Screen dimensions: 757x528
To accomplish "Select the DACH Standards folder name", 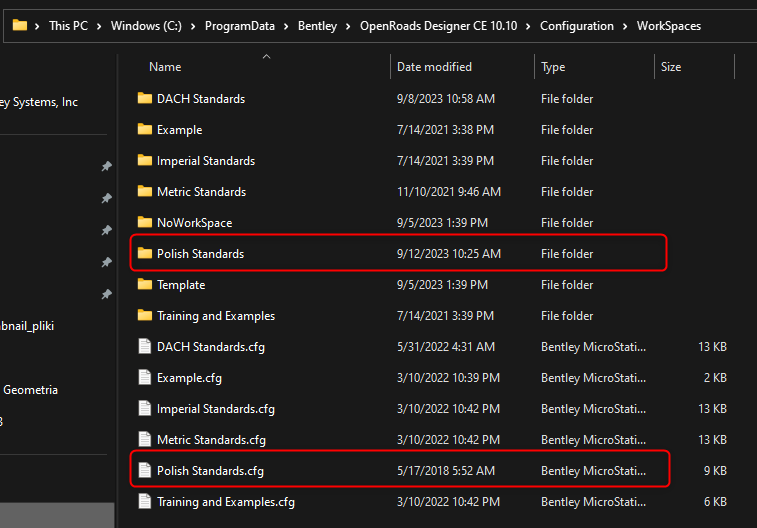I will (x=201, y=99).
